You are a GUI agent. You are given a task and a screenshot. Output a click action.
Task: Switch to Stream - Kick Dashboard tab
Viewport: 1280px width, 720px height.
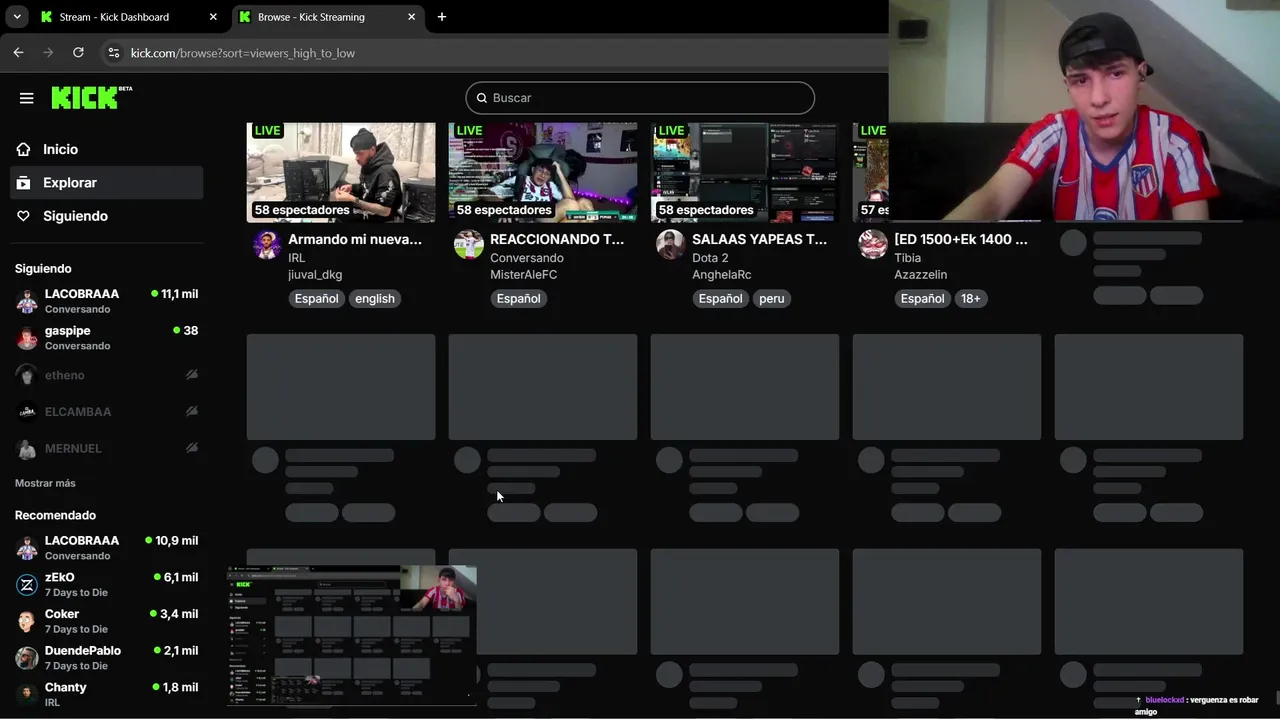[128, 17]
